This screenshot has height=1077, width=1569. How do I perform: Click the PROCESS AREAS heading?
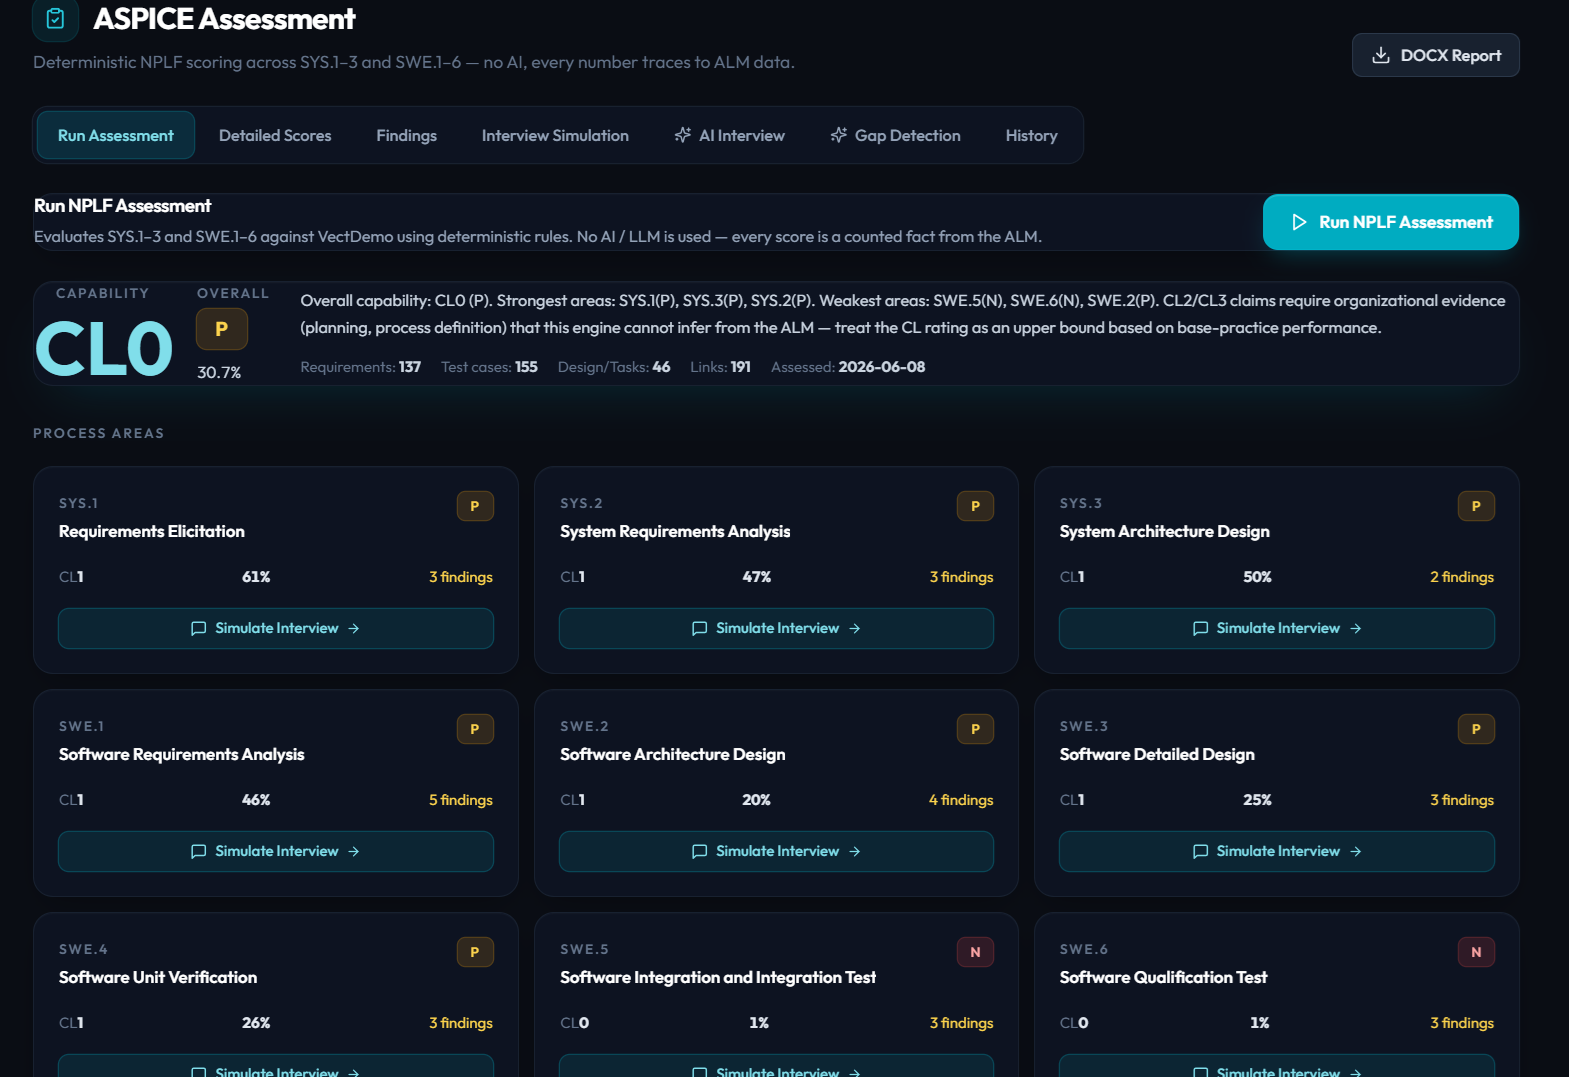coord(98,433)
